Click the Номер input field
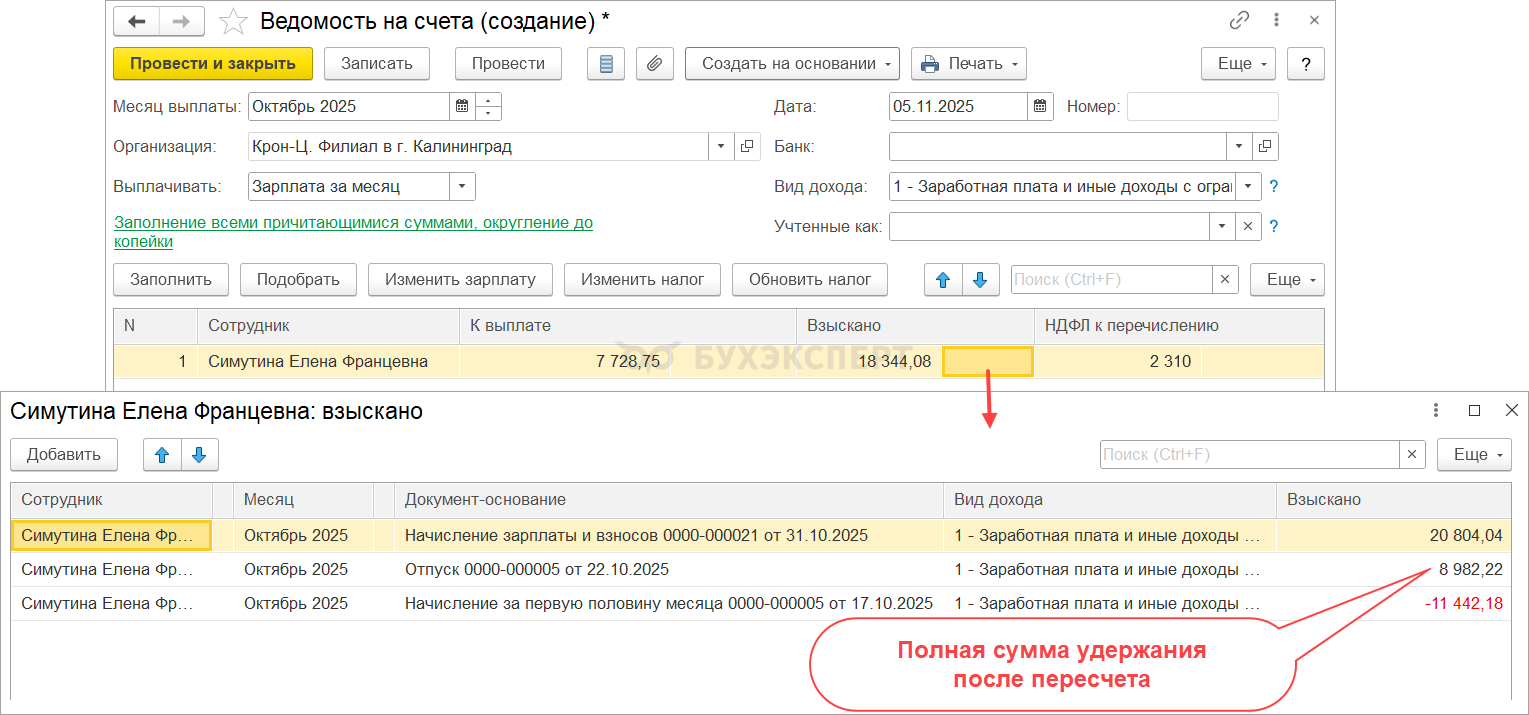The height and width of the screenshot is (715, 1529). click(1202, 106)
